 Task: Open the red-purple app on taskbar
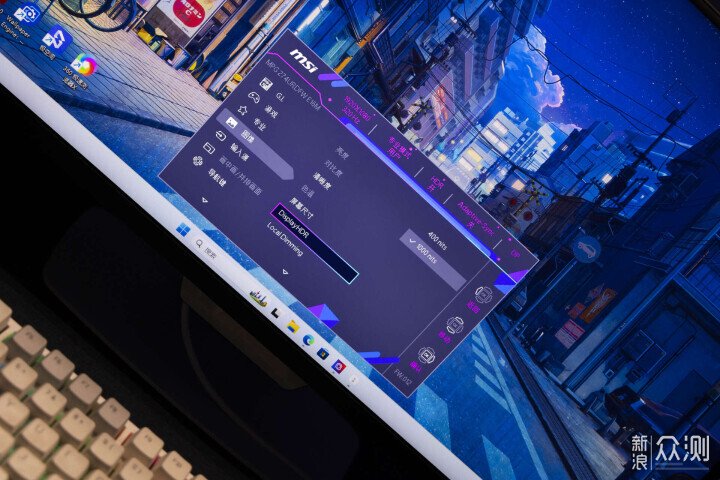(x=338, y=366)
